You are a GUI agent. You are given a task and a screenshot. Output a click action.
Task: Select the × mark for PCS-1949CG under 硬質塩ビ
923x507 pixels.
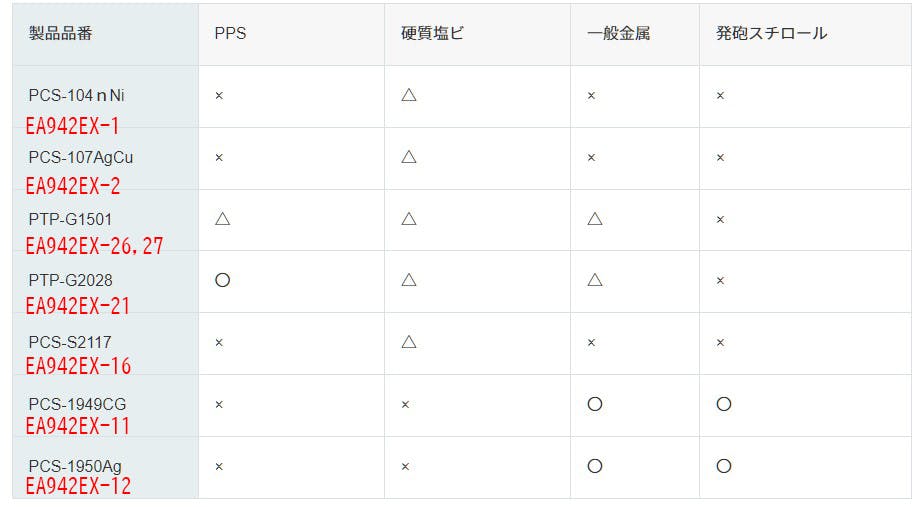point(405,405)
